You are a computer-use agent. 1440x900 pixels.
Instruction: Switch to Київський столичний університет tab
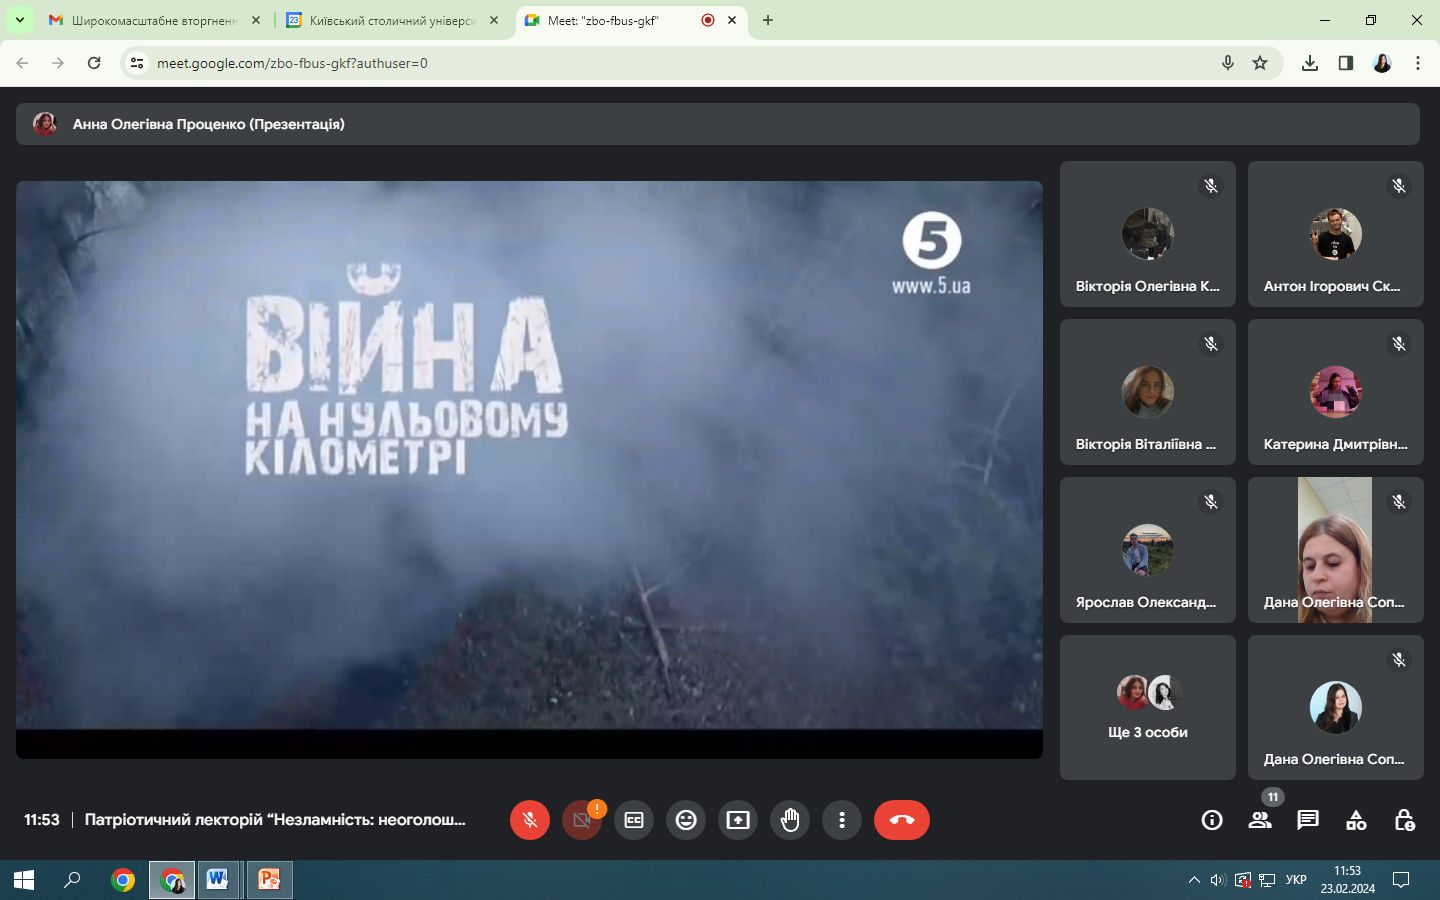pyautogui.click(x=391, y=20)
